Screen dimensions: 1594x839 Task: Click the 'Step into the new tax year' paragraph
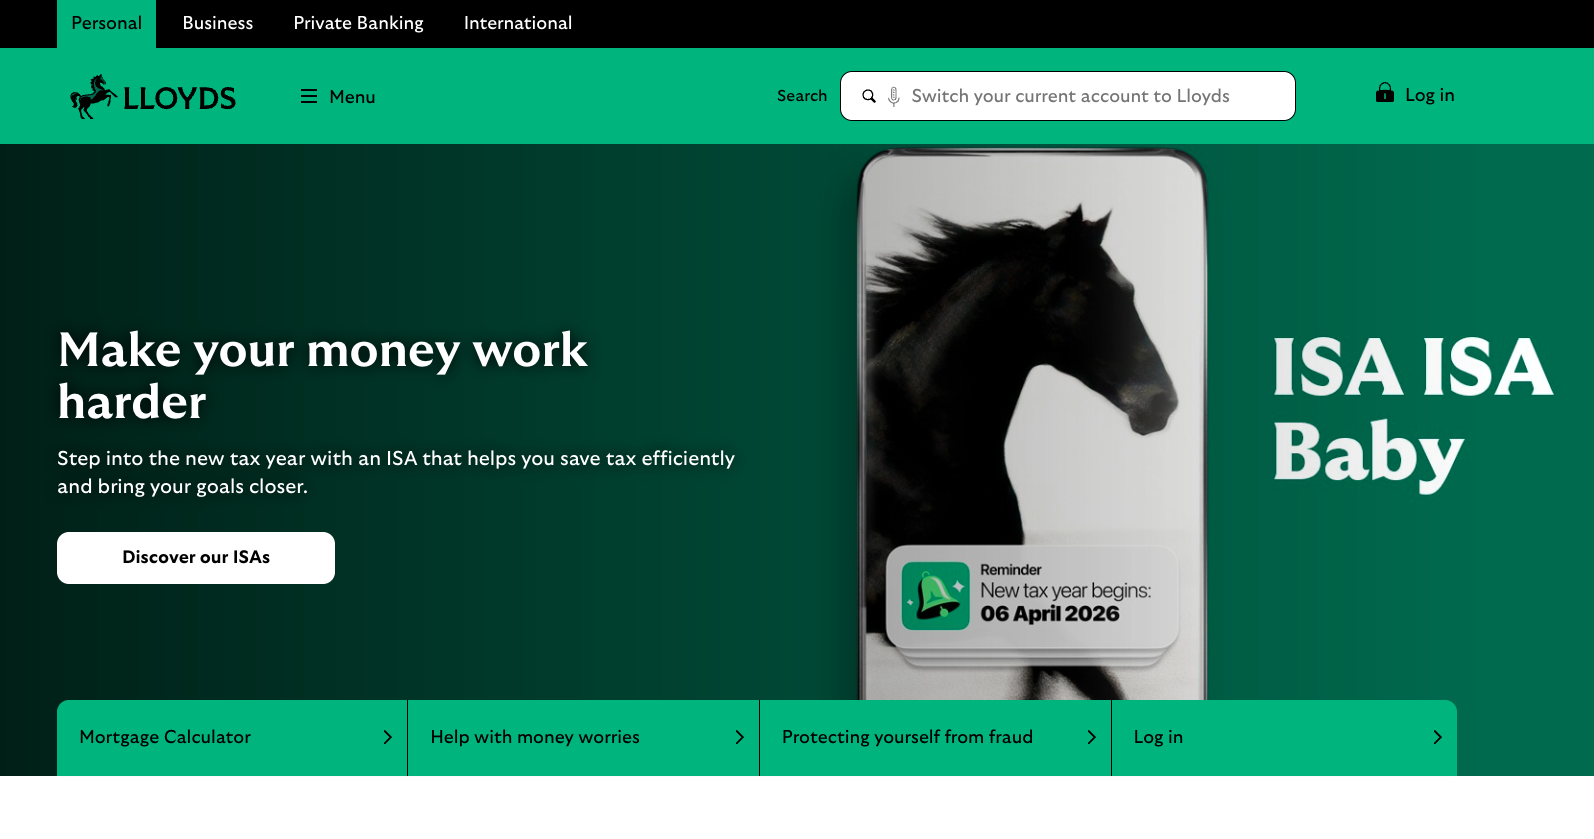tap(396, 472)
